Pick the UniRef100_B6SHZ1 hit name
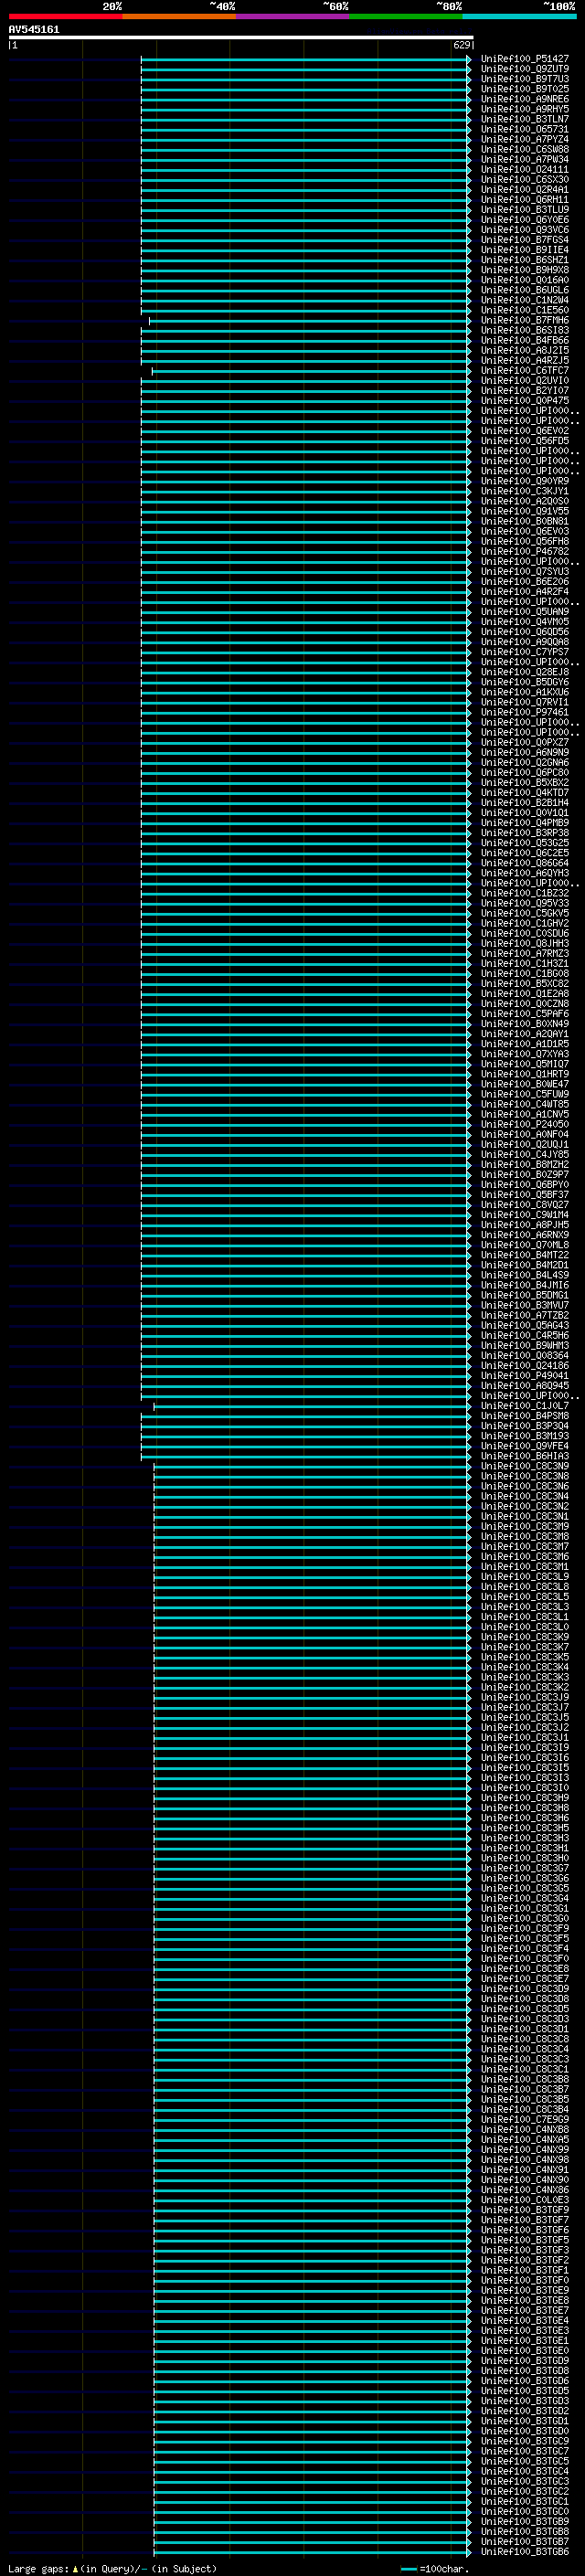Image resolution: width=585 pixels, height=2576 pixels. pyautogui.click(x=525, y=260)
